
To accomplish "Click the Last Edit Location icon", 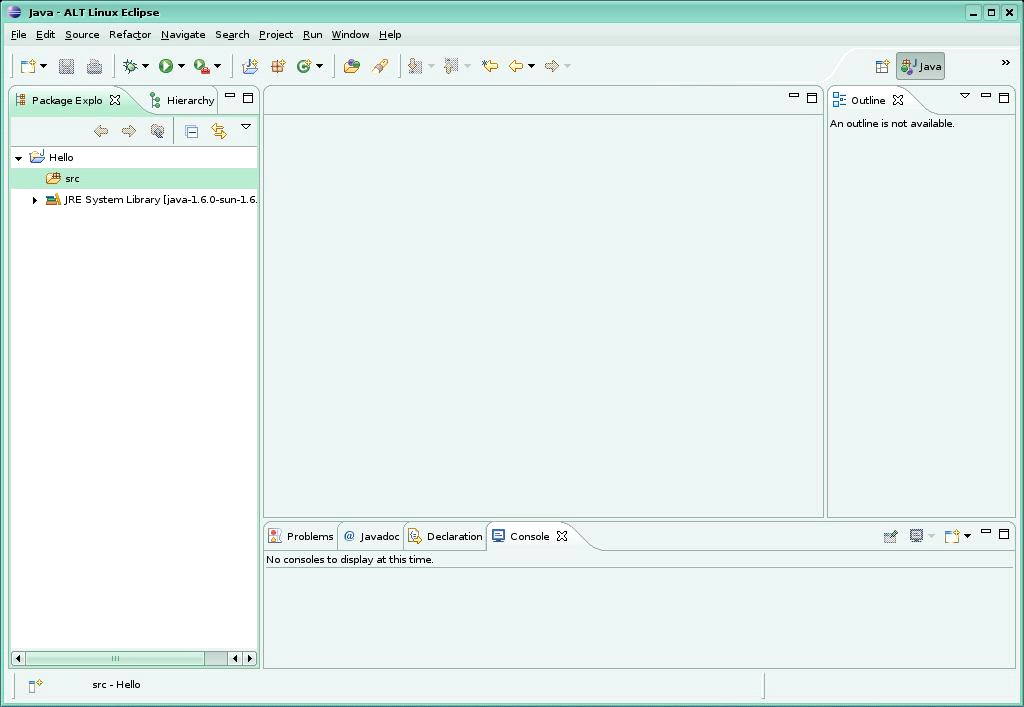I will (490, 66).
